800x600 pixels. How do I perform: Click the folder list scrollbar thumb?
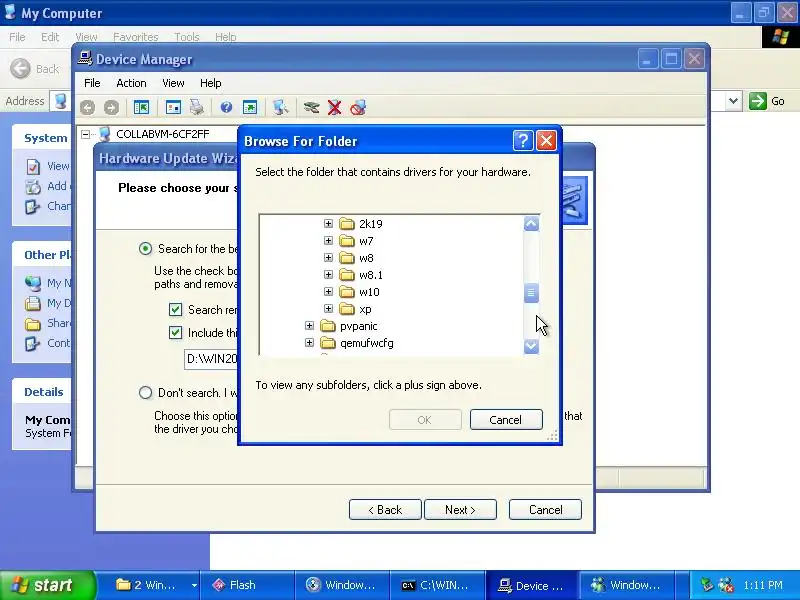click(x=531, y=293)
